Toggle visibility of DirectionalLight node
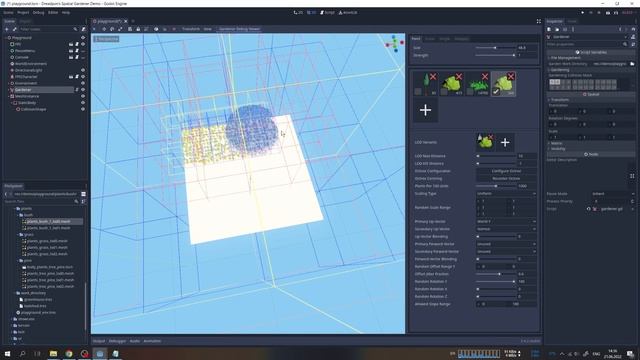This screenshot has width=640, height=360. 83,70
